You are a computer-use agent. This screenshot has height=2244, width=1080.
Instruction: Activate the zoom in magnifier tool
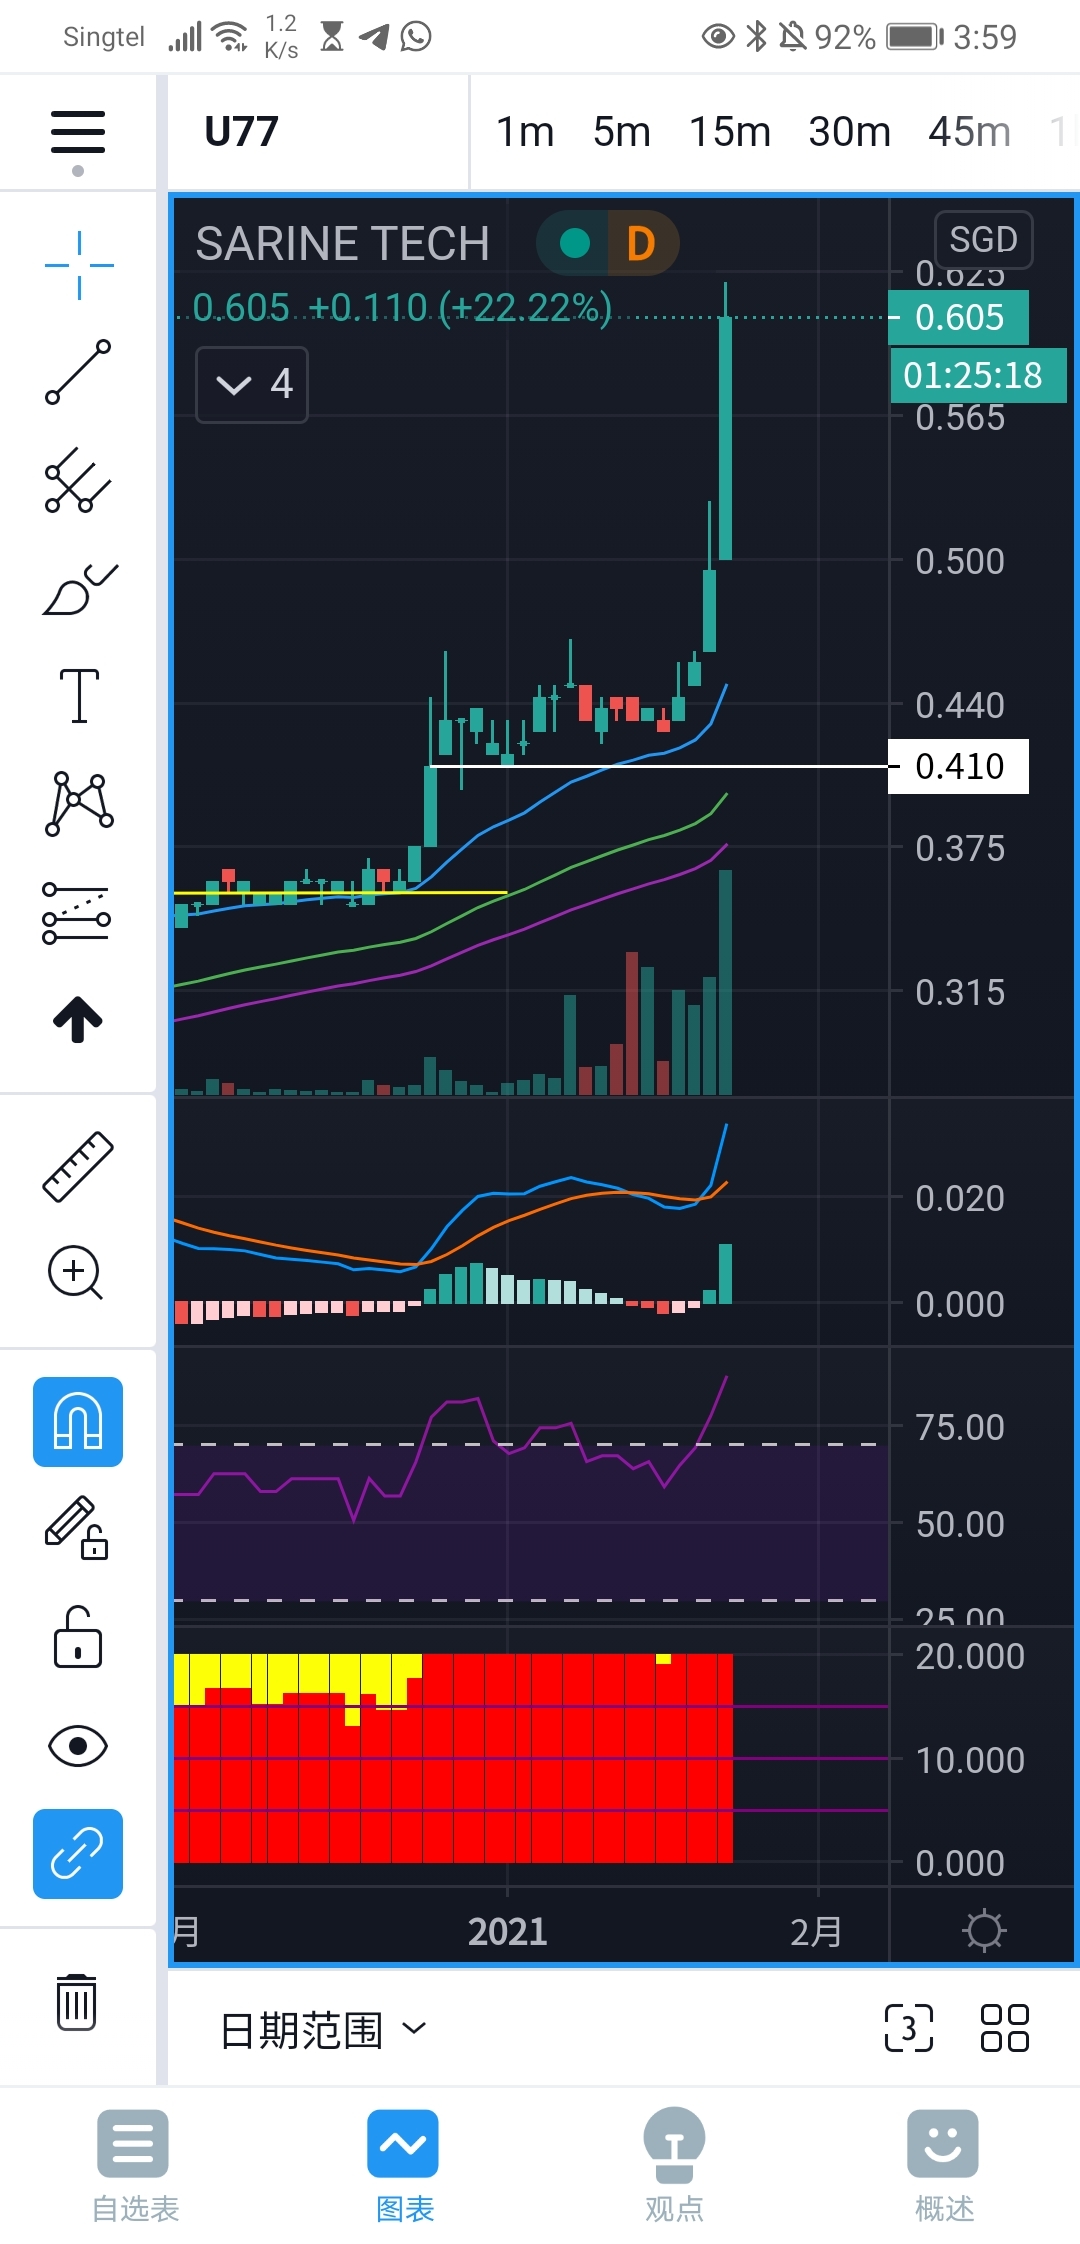(x=76, y=1272)
